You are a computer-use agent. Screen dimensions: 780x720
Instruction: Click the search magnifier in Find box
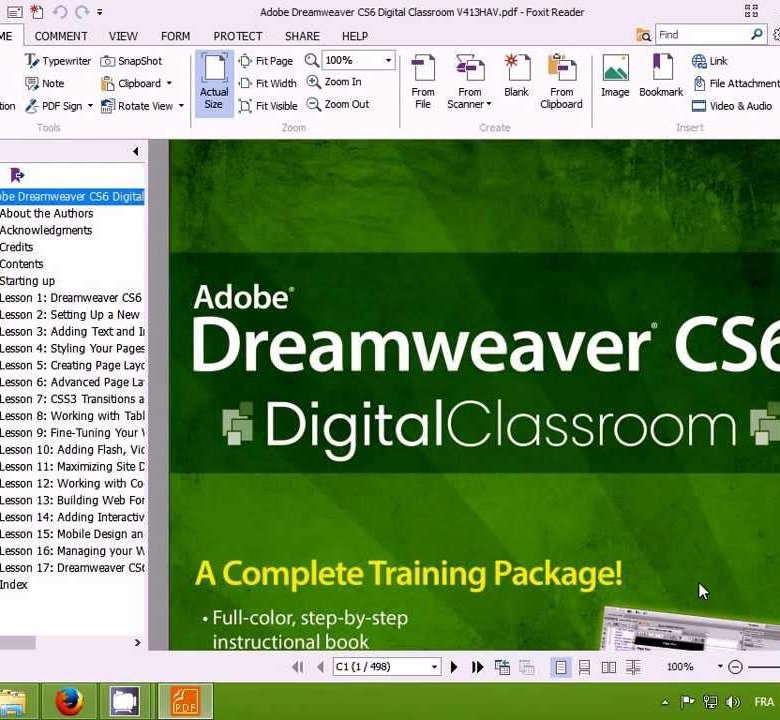click(x=756, y=34)
